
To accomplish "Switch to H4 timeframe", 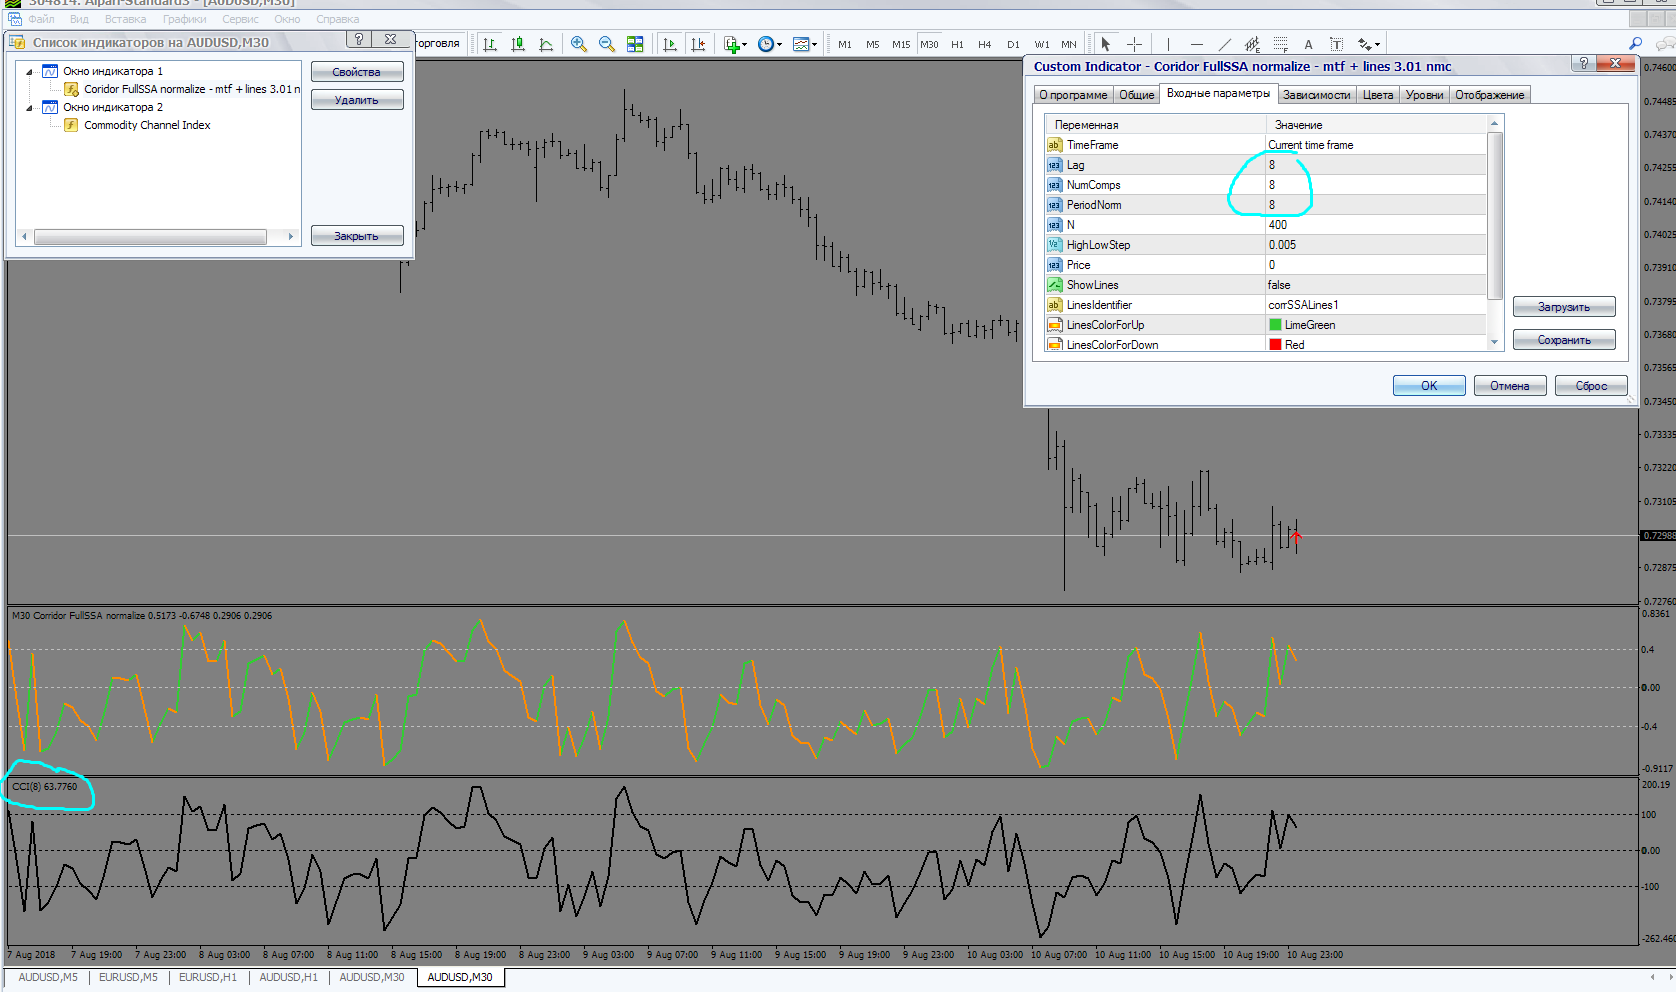I will point(985,44).
